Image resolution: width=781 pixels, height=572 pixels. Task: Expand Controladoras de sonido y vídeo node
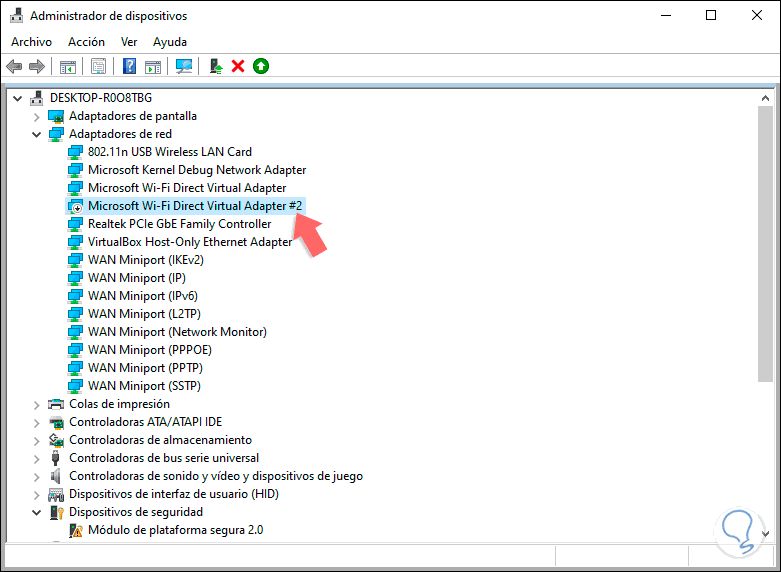36,477
